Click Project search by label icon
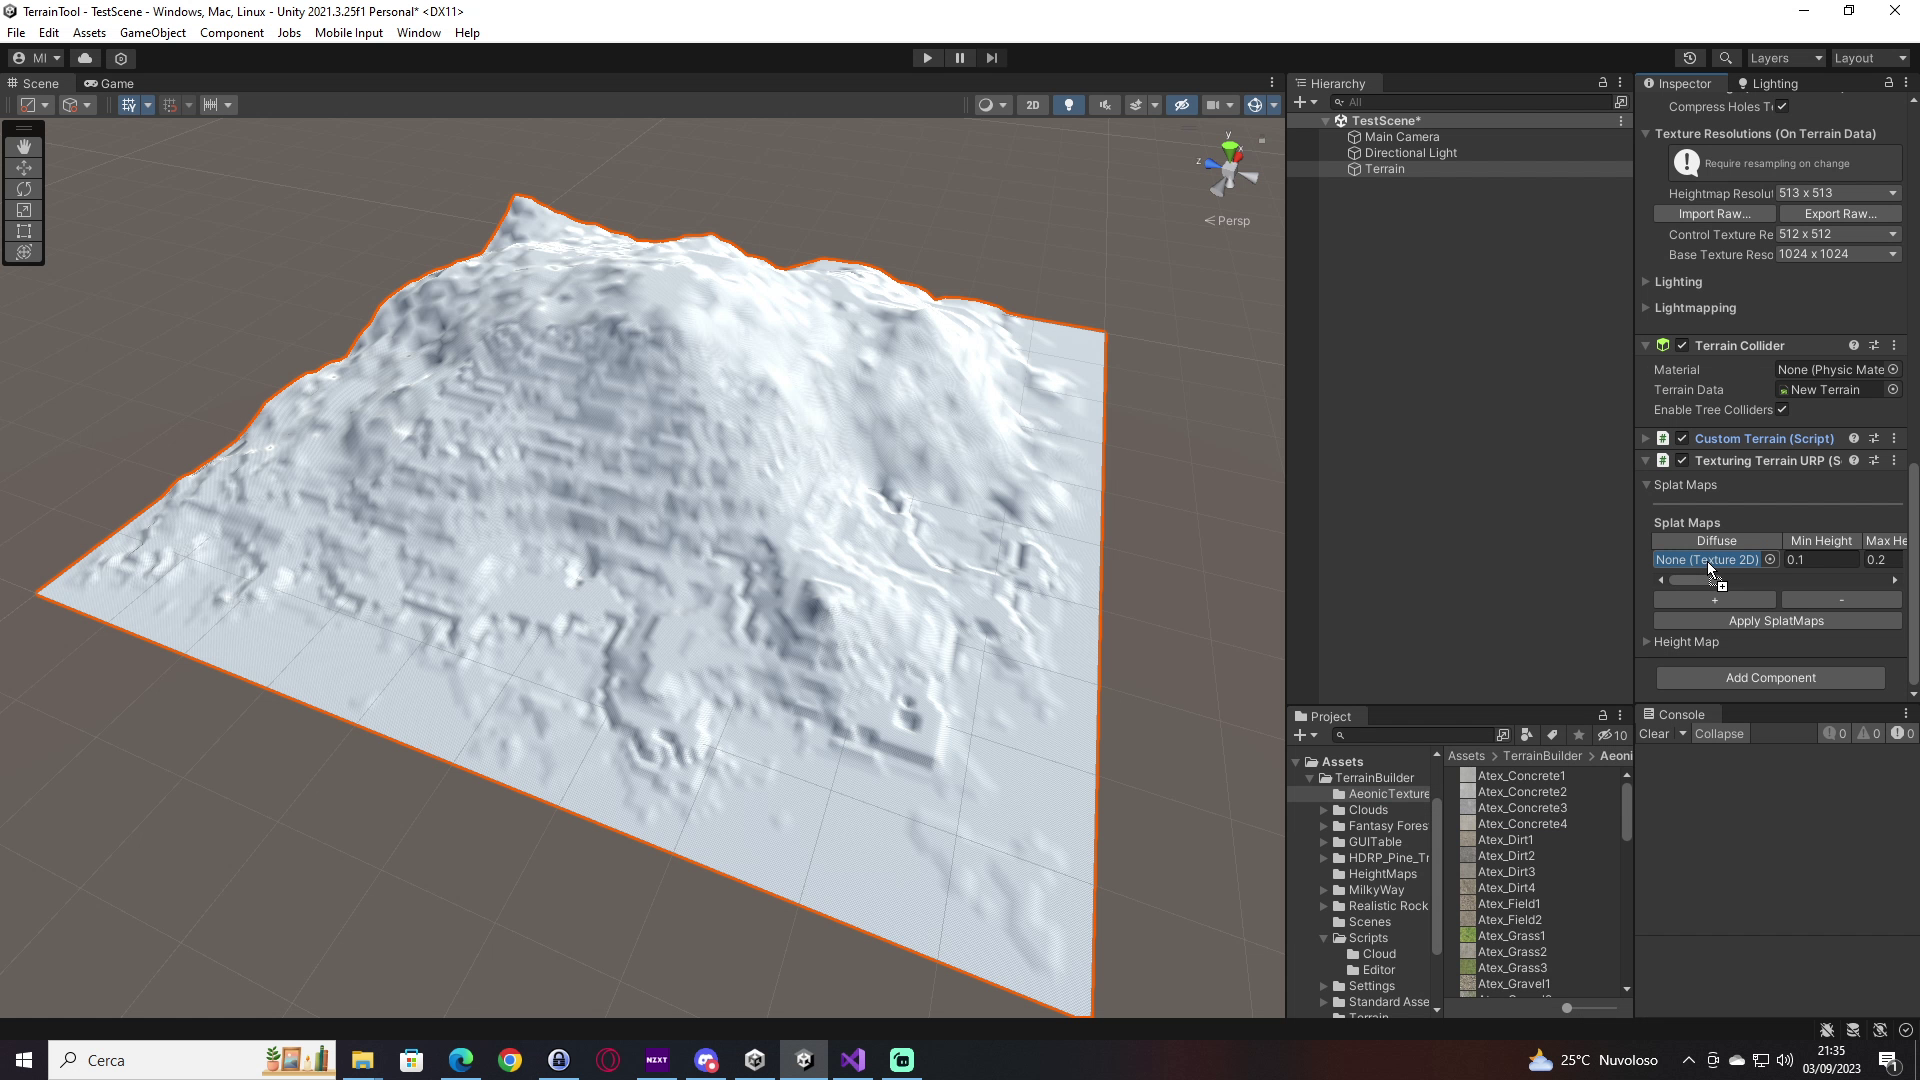Image resolution: width=1920 pixels, height=1080 pixels. coord(1552,735)
